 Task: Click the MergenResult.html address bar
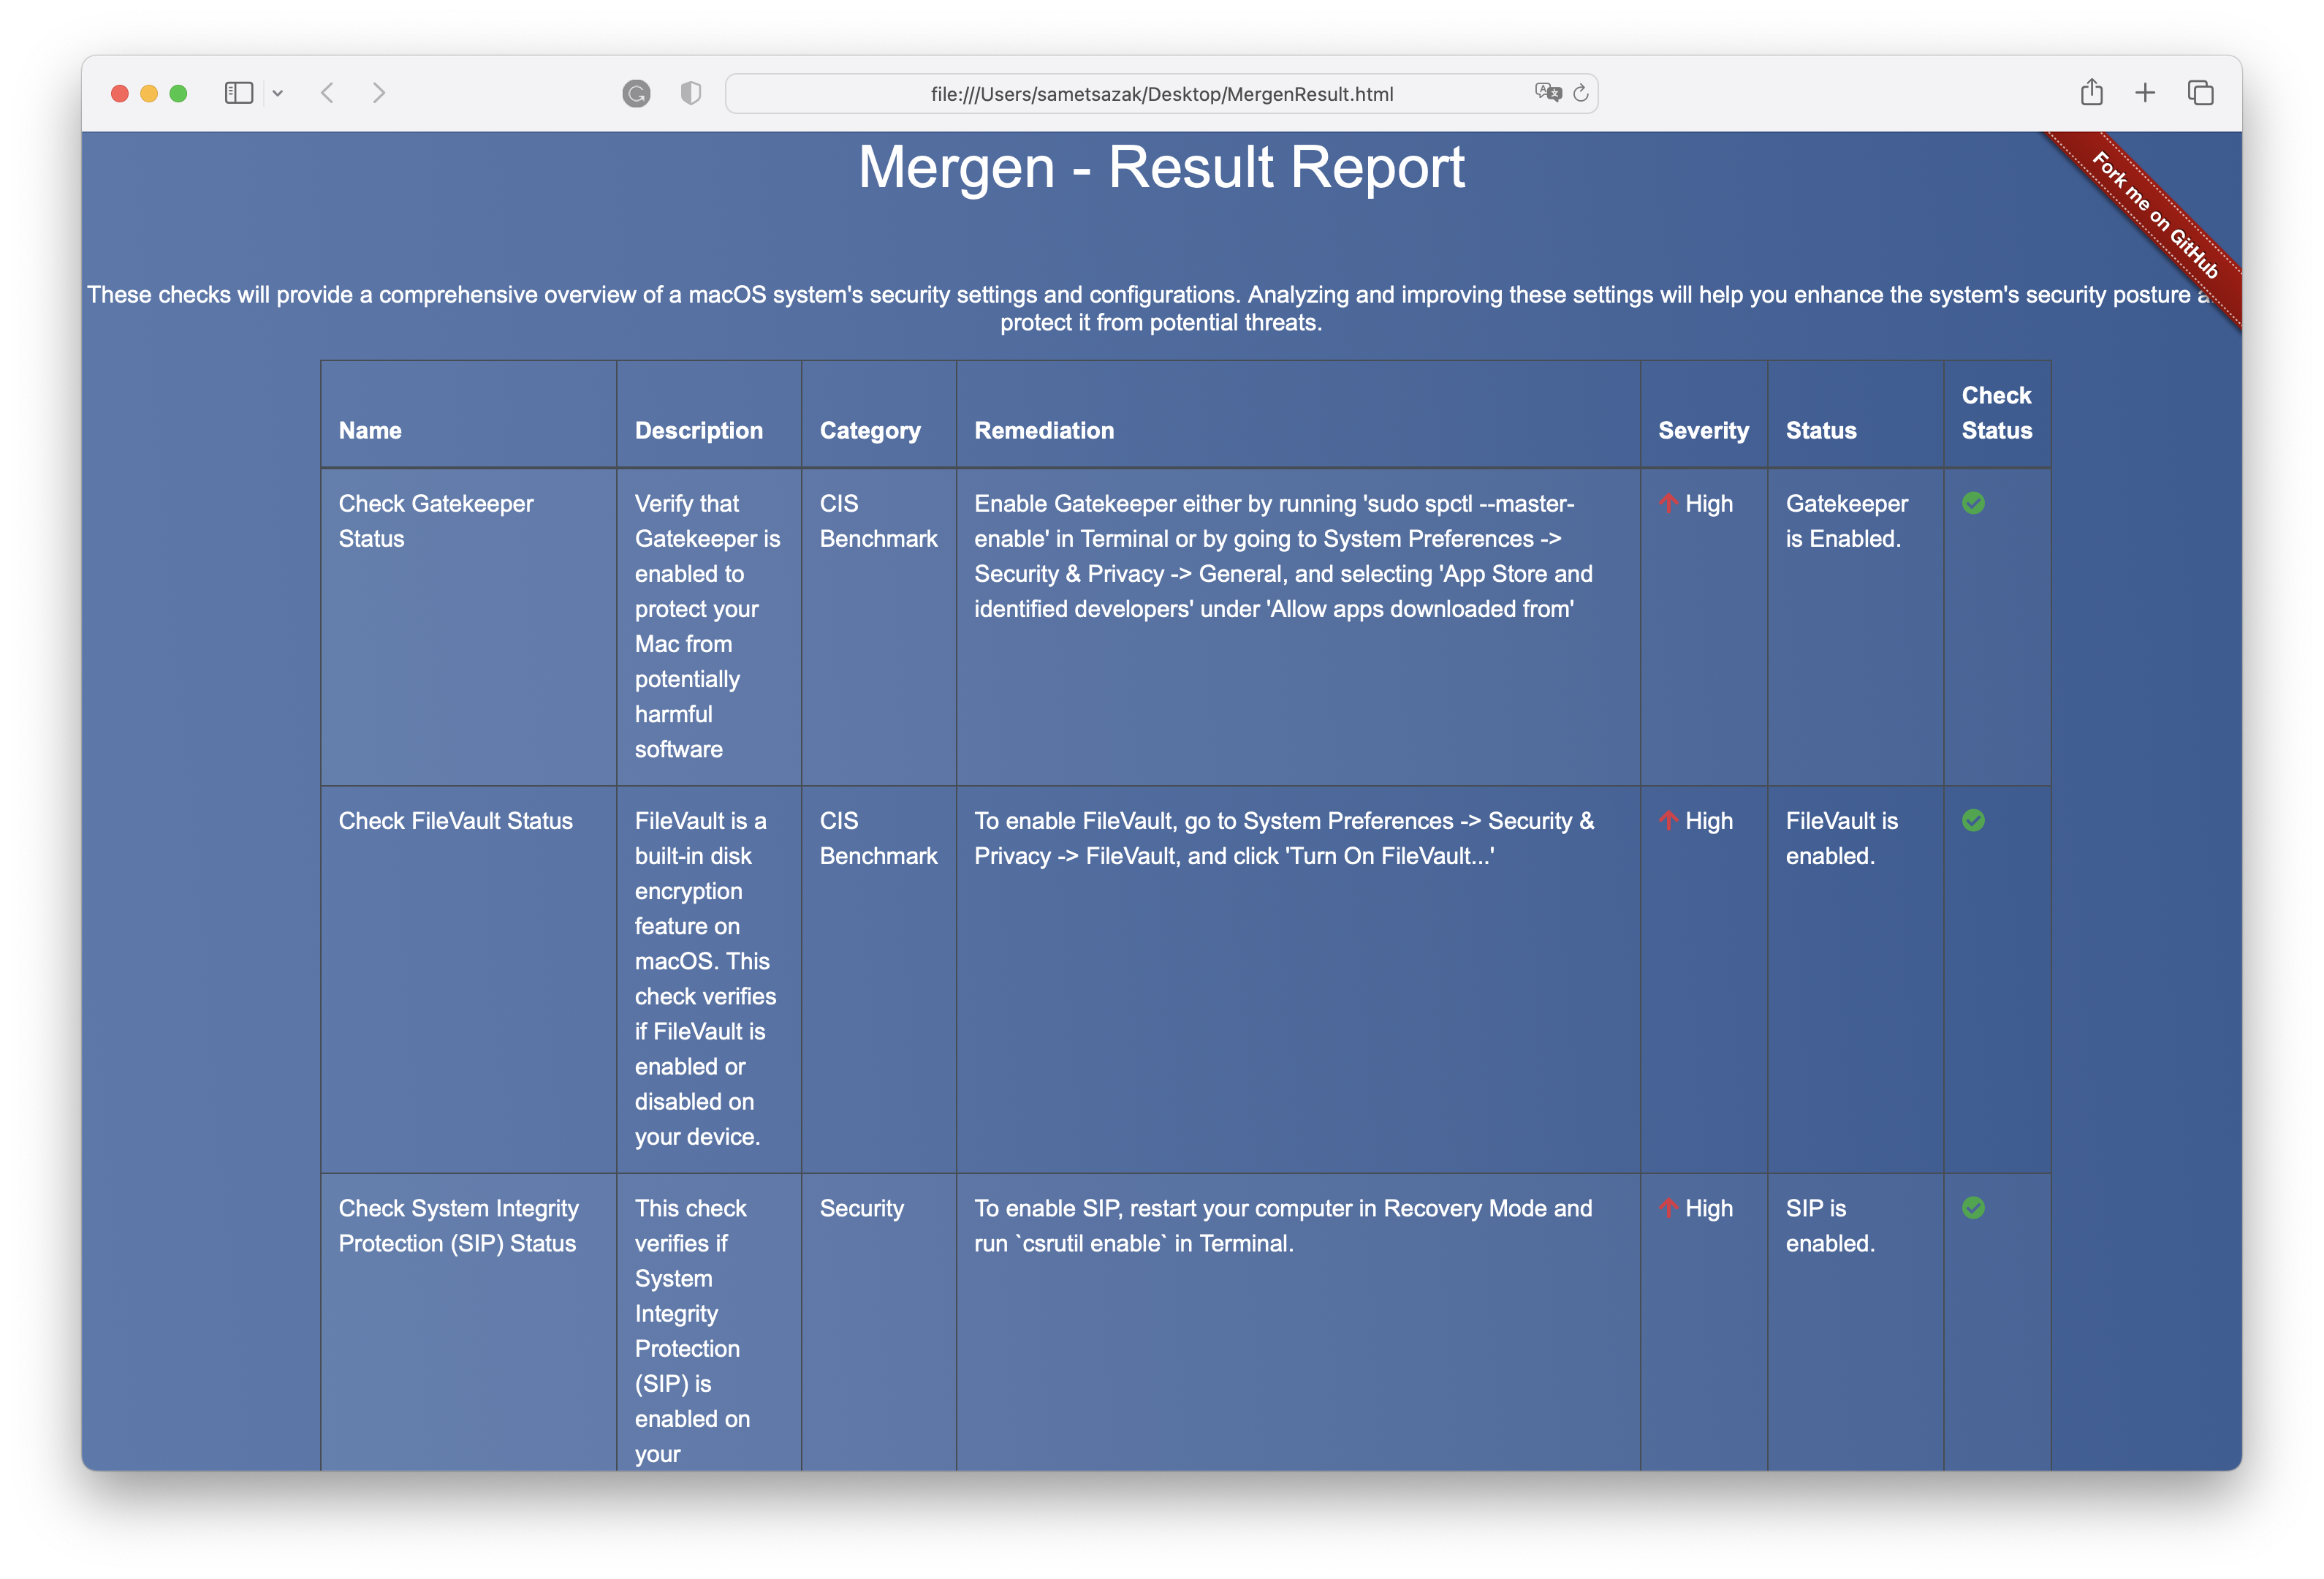(1160, 94)
